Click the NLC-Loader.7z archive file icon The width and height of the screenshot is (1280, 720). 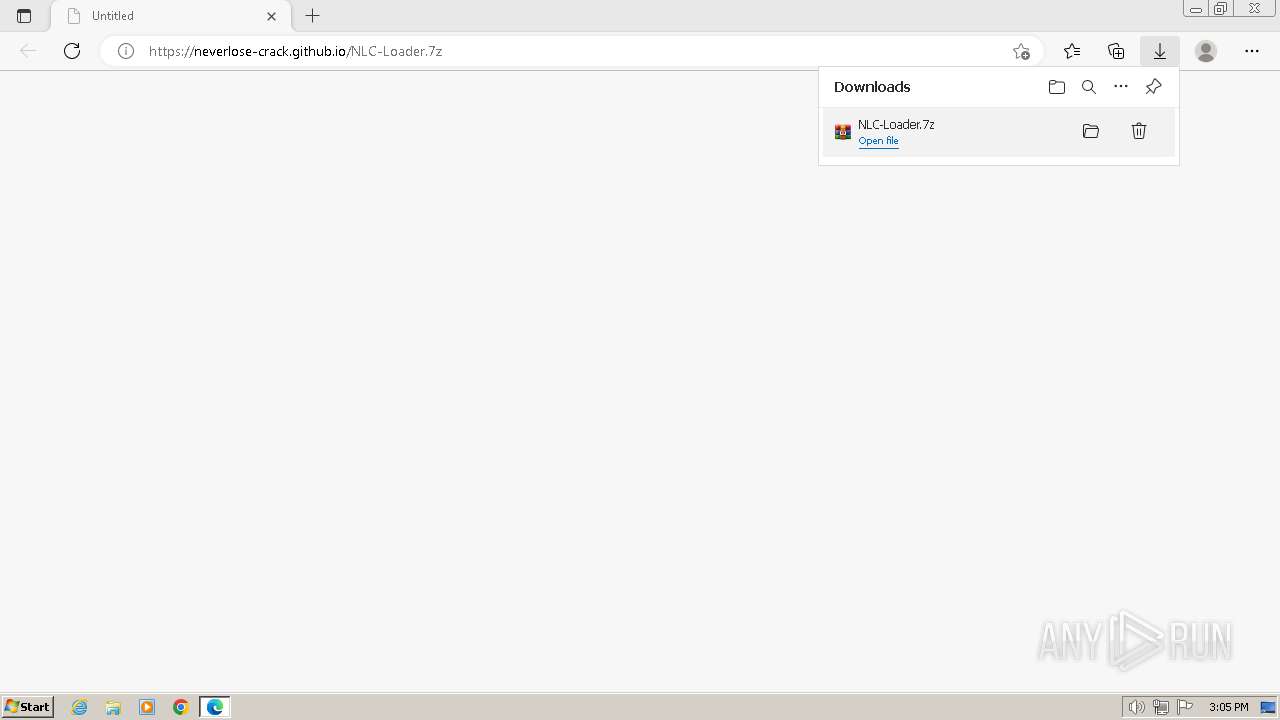(x=843, y=132)
